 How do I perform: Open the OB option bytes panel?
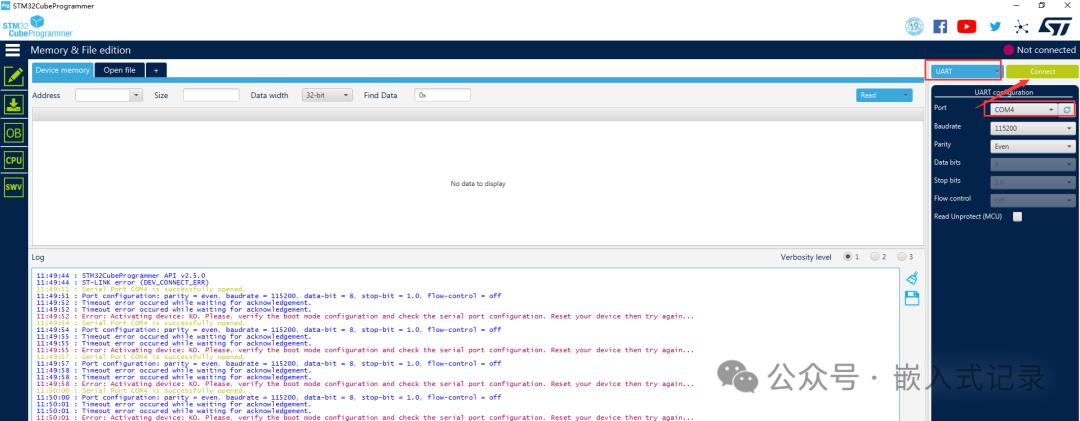pos(14,132)
